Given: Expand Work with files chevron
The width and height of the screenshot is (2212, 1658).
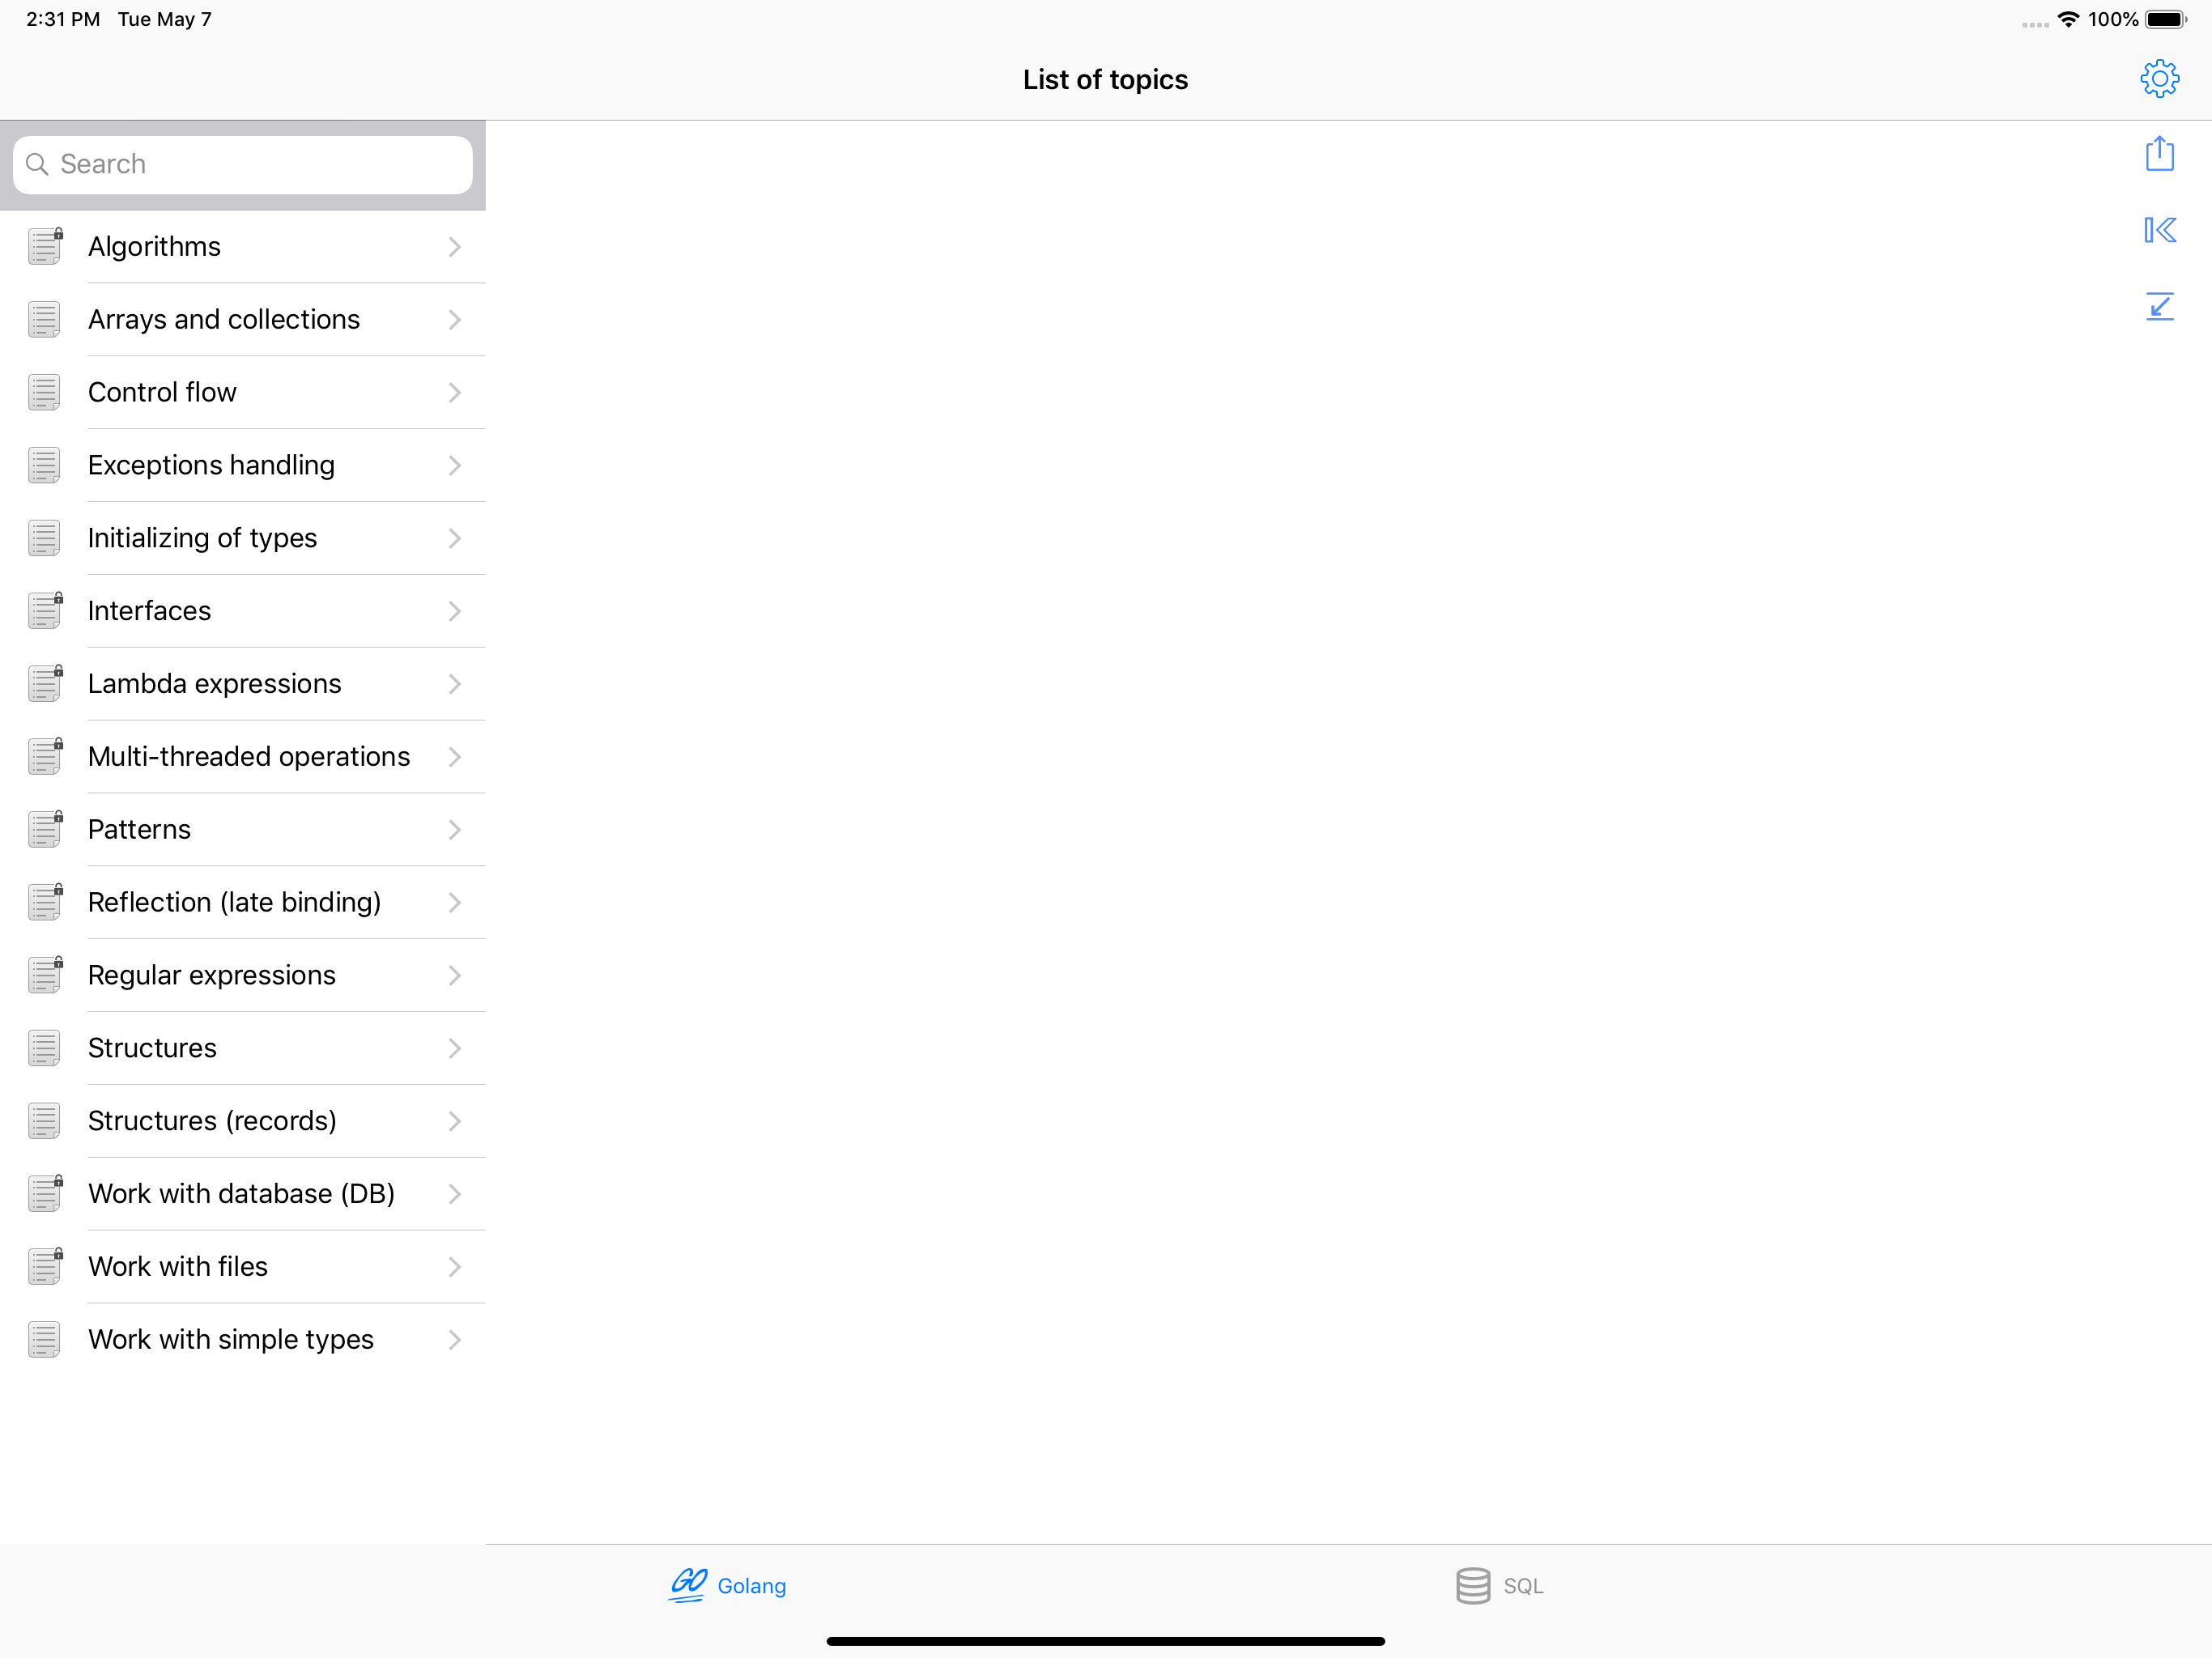Looking at the screenshot, I should 454,1267.
